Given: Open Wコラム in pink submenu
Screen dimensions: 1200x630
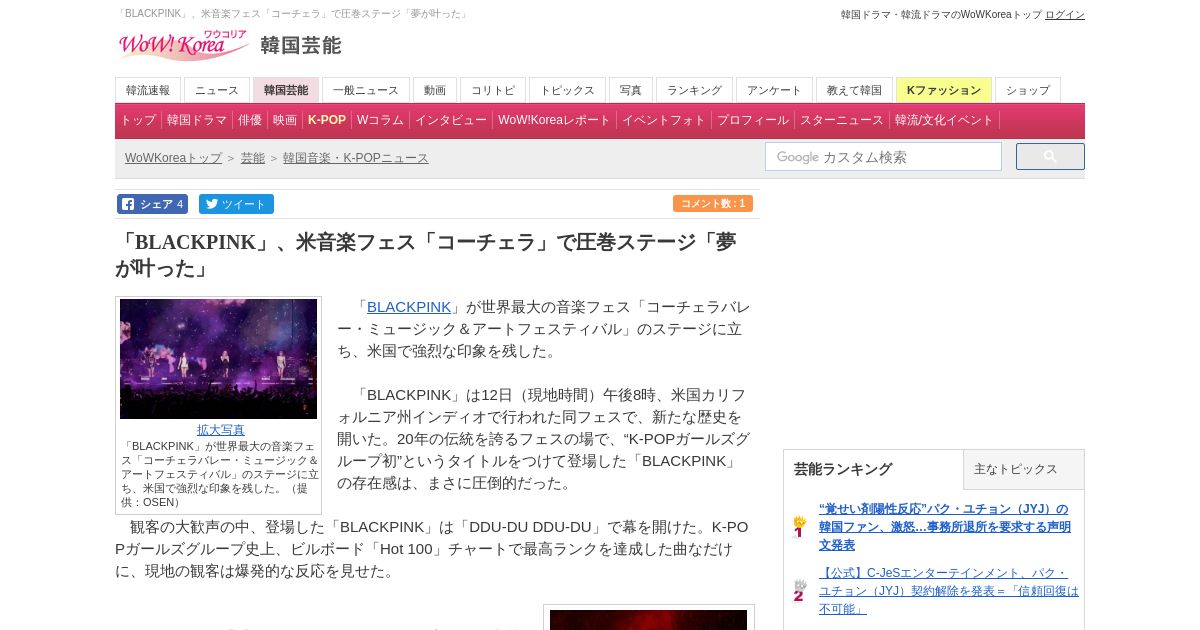Looking at the screenshot, I should pyautogui.click(x=380, y=120).
